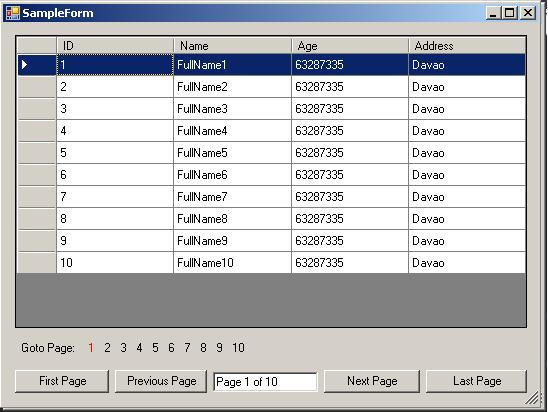Screen dimensions: 548x412
Task: Open page 5 from the Goto Page list
Action: [155, 348]
